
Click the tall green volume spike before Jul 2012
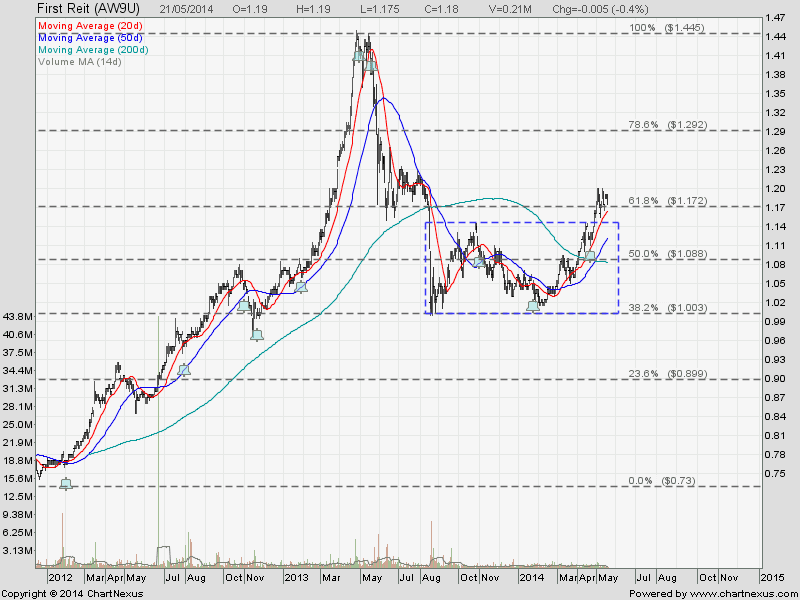[158, 441]
